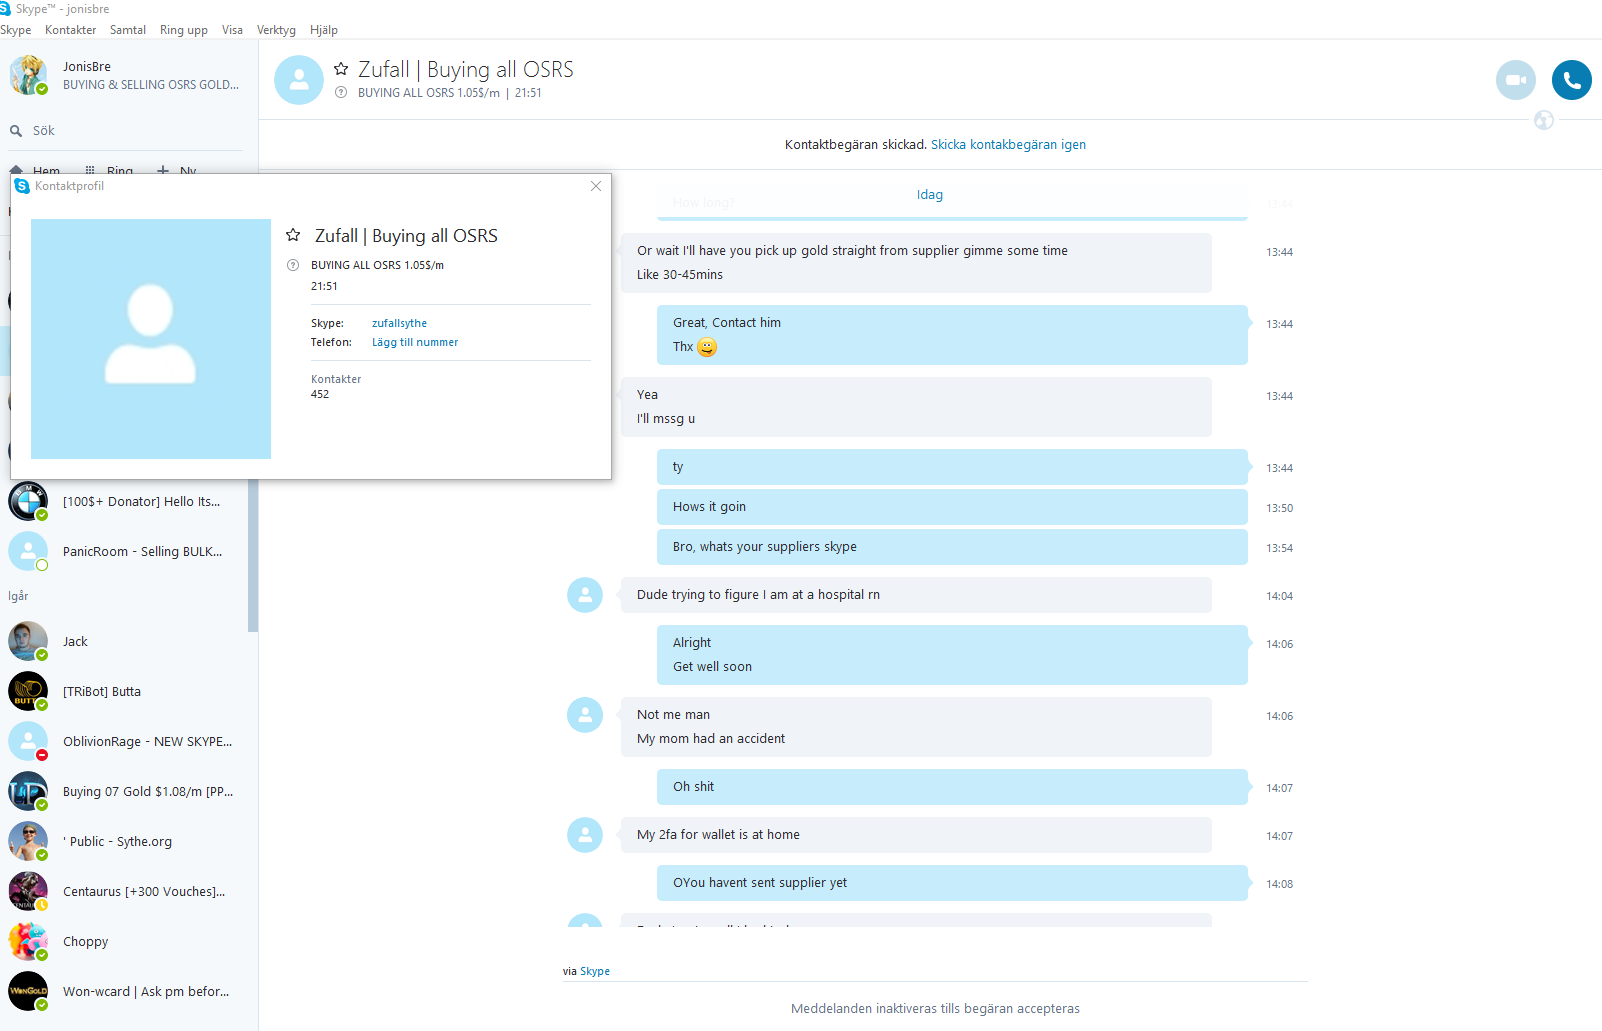This screenshot has height=1031, width=1602.
Task: Click the Idag date separator
Action: [x=930, y=195]
